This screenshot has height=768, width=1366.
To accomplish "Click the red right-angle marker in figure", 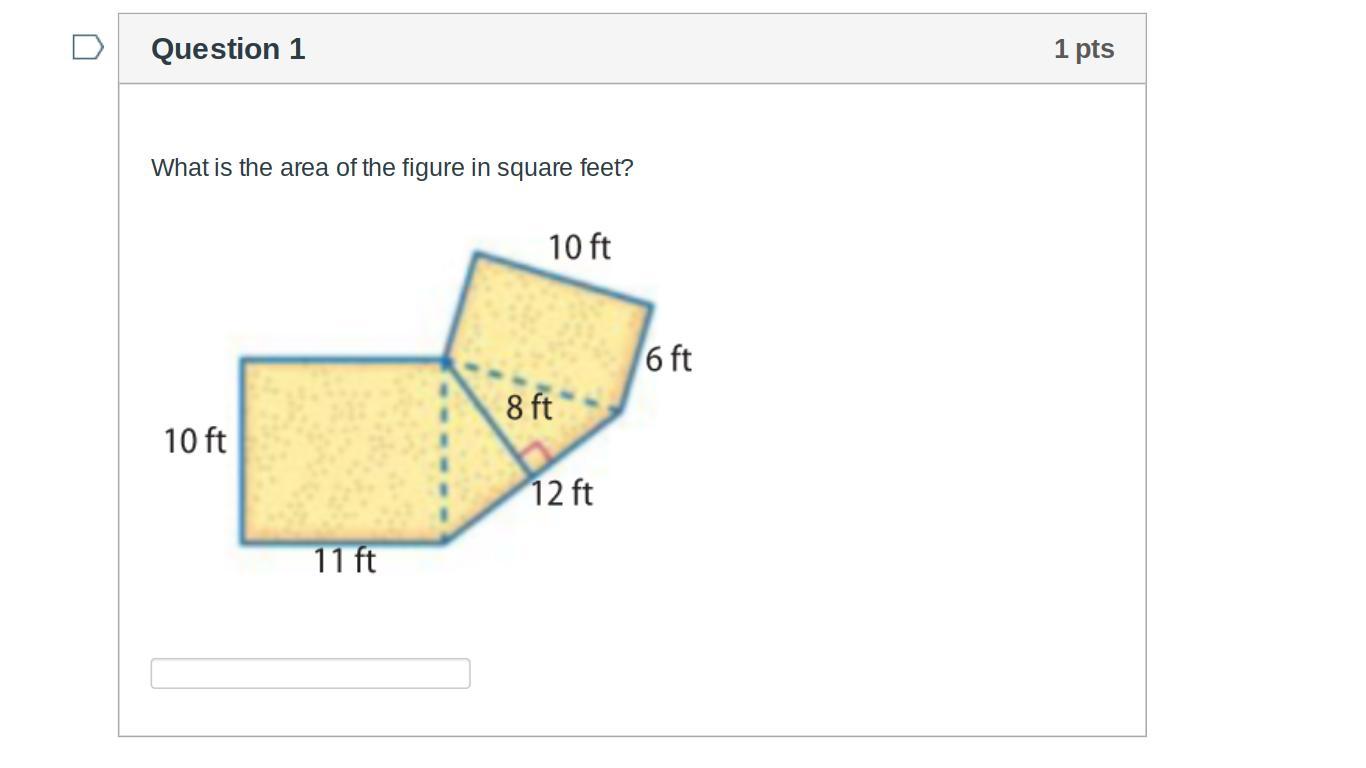I will 538,453.
